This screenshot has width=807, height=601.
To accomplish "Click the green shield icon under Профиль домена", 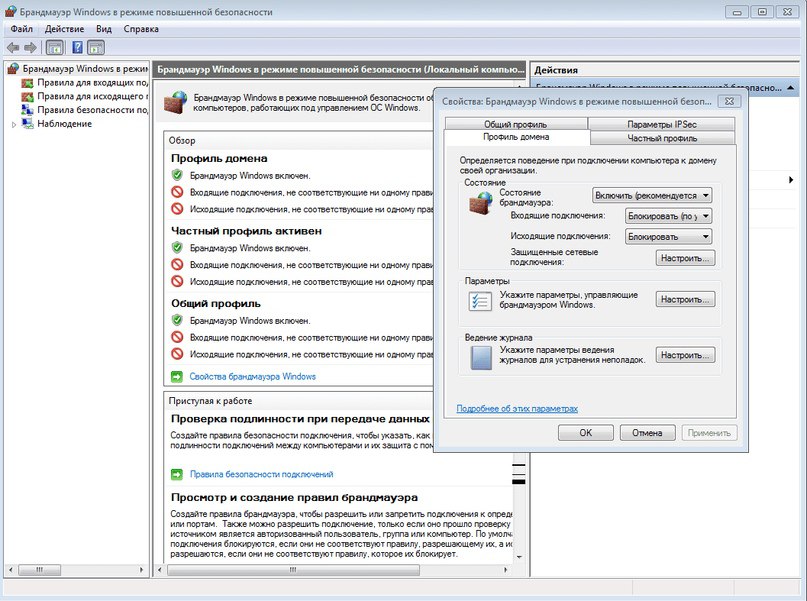I will [177, 175].
